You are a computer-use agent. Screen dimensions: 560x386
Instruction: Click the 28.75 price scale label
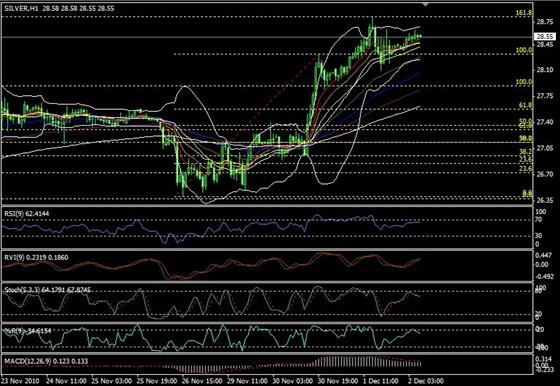pyautogui.click(x=544, y=22)
